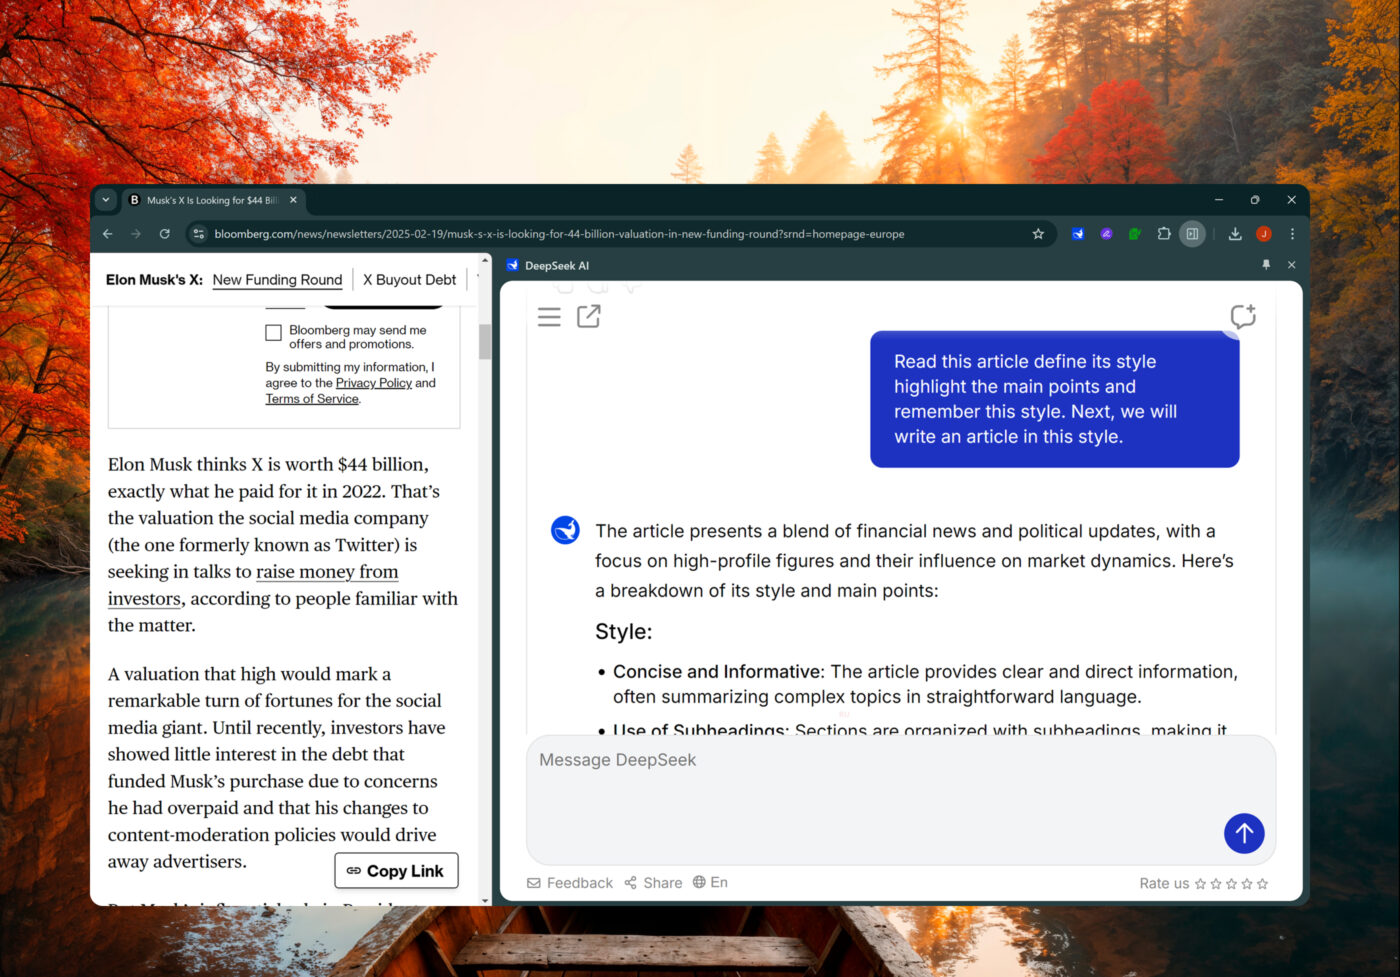
Task: Click the open in new window icon
Action: click(589, 317)
